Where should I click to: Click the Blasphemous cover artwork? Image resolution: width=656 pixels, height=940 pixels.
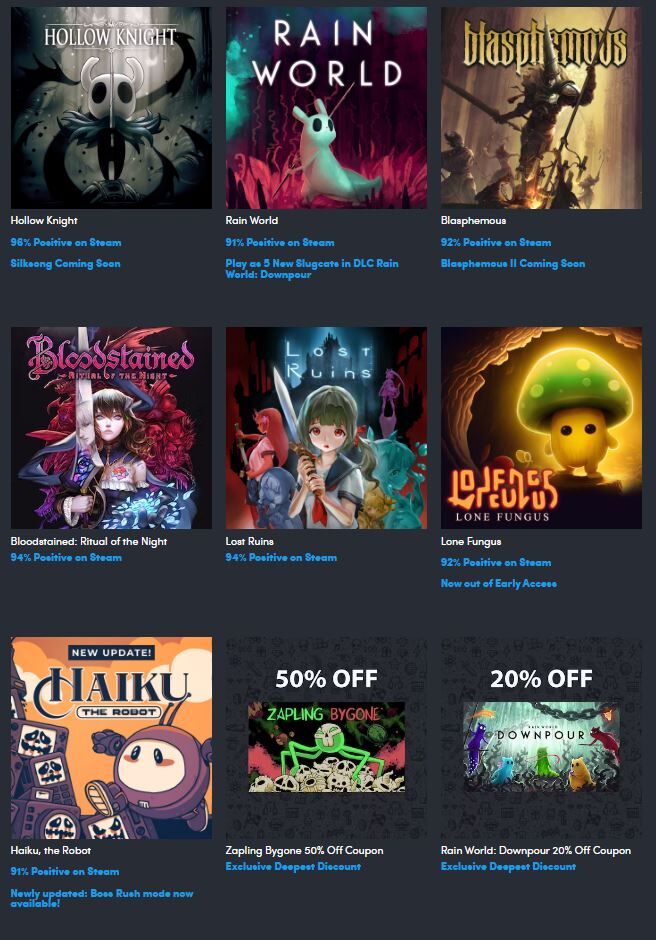tap(541, 108)
